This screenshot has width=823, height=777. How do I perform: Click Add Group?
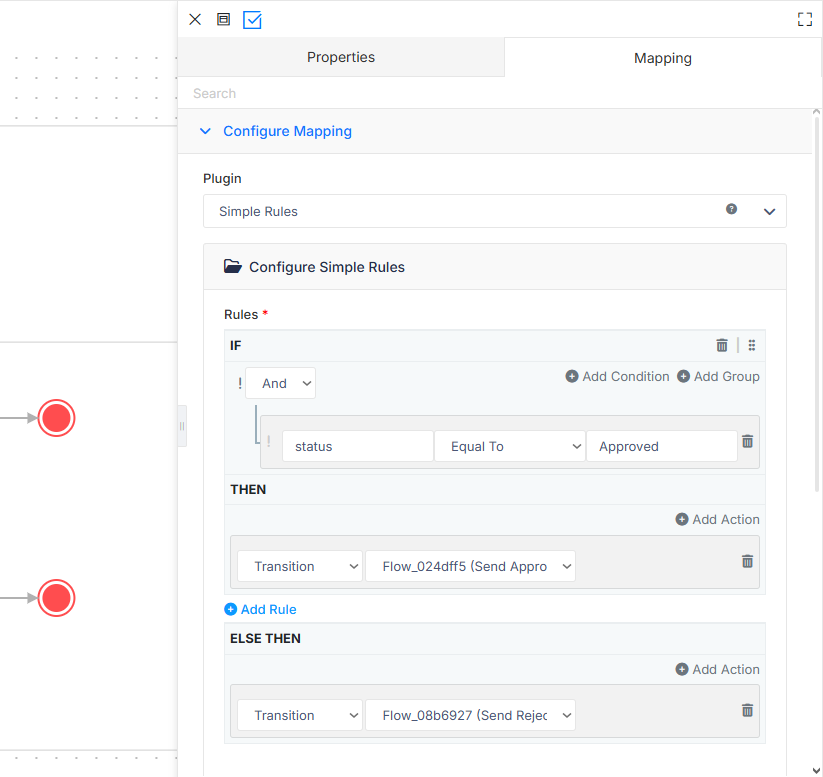(718, 376)
